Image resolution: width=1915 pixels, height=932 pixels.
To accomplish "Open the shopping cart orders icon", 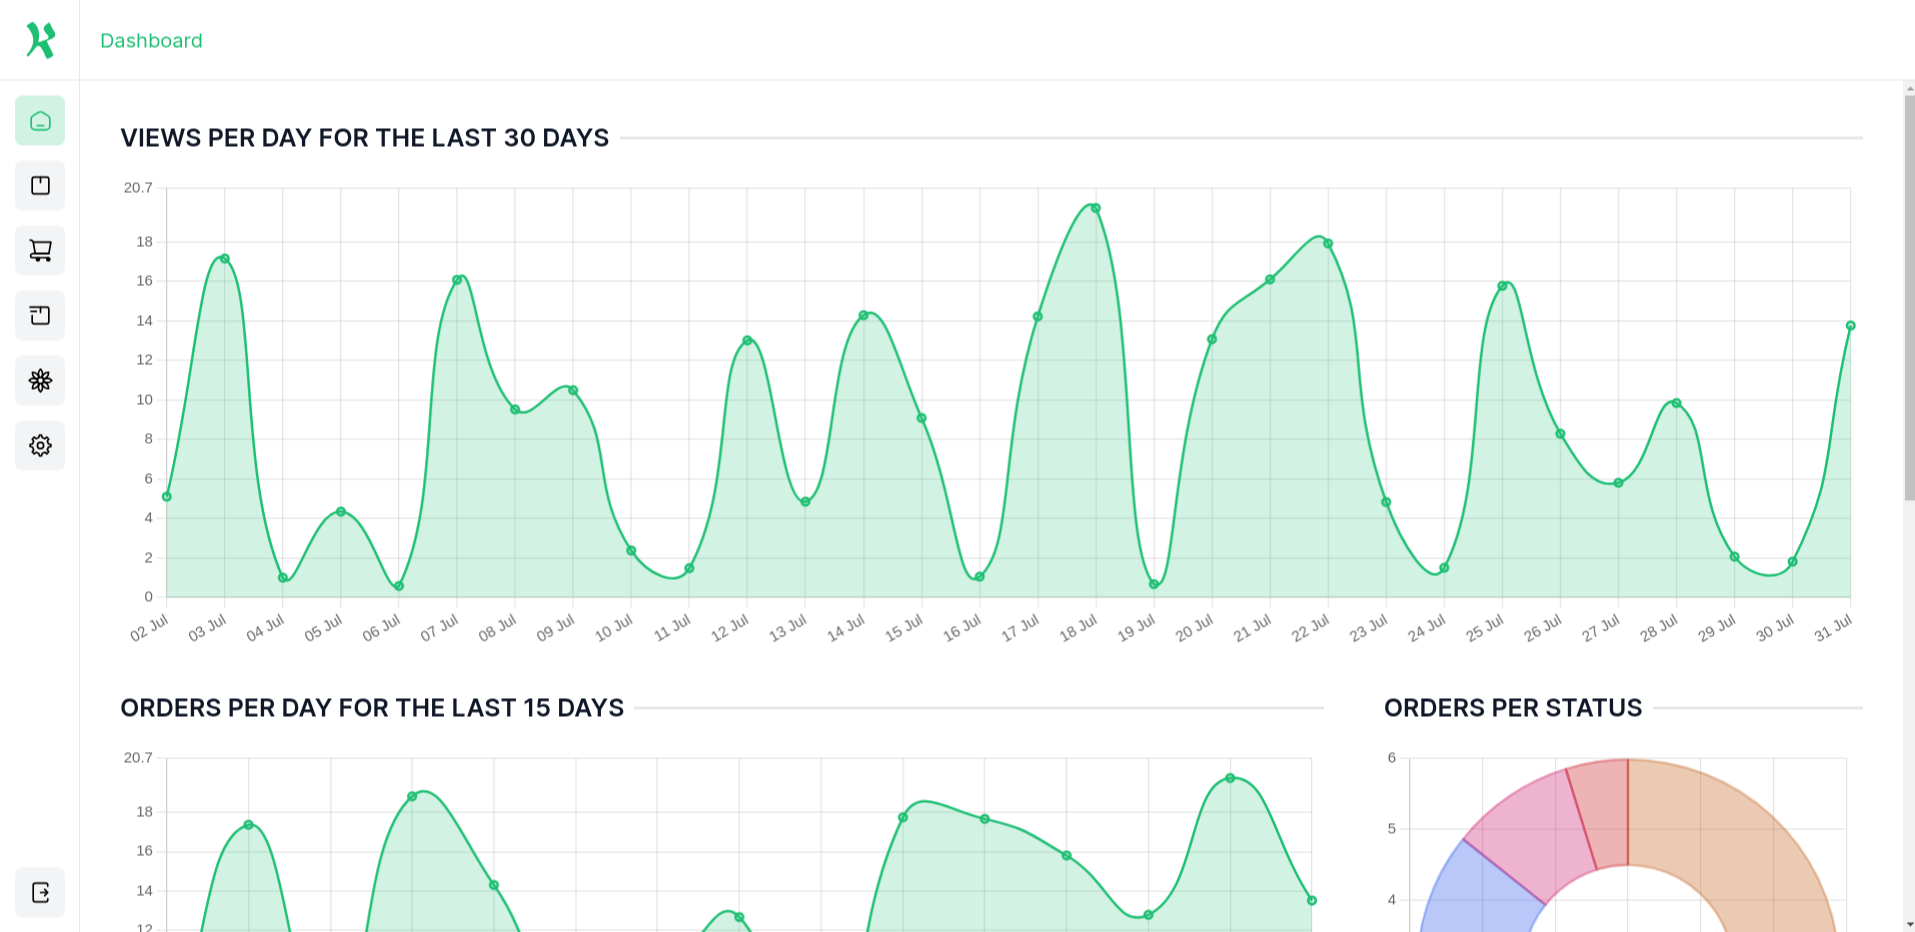I will [x=40, y=251].
